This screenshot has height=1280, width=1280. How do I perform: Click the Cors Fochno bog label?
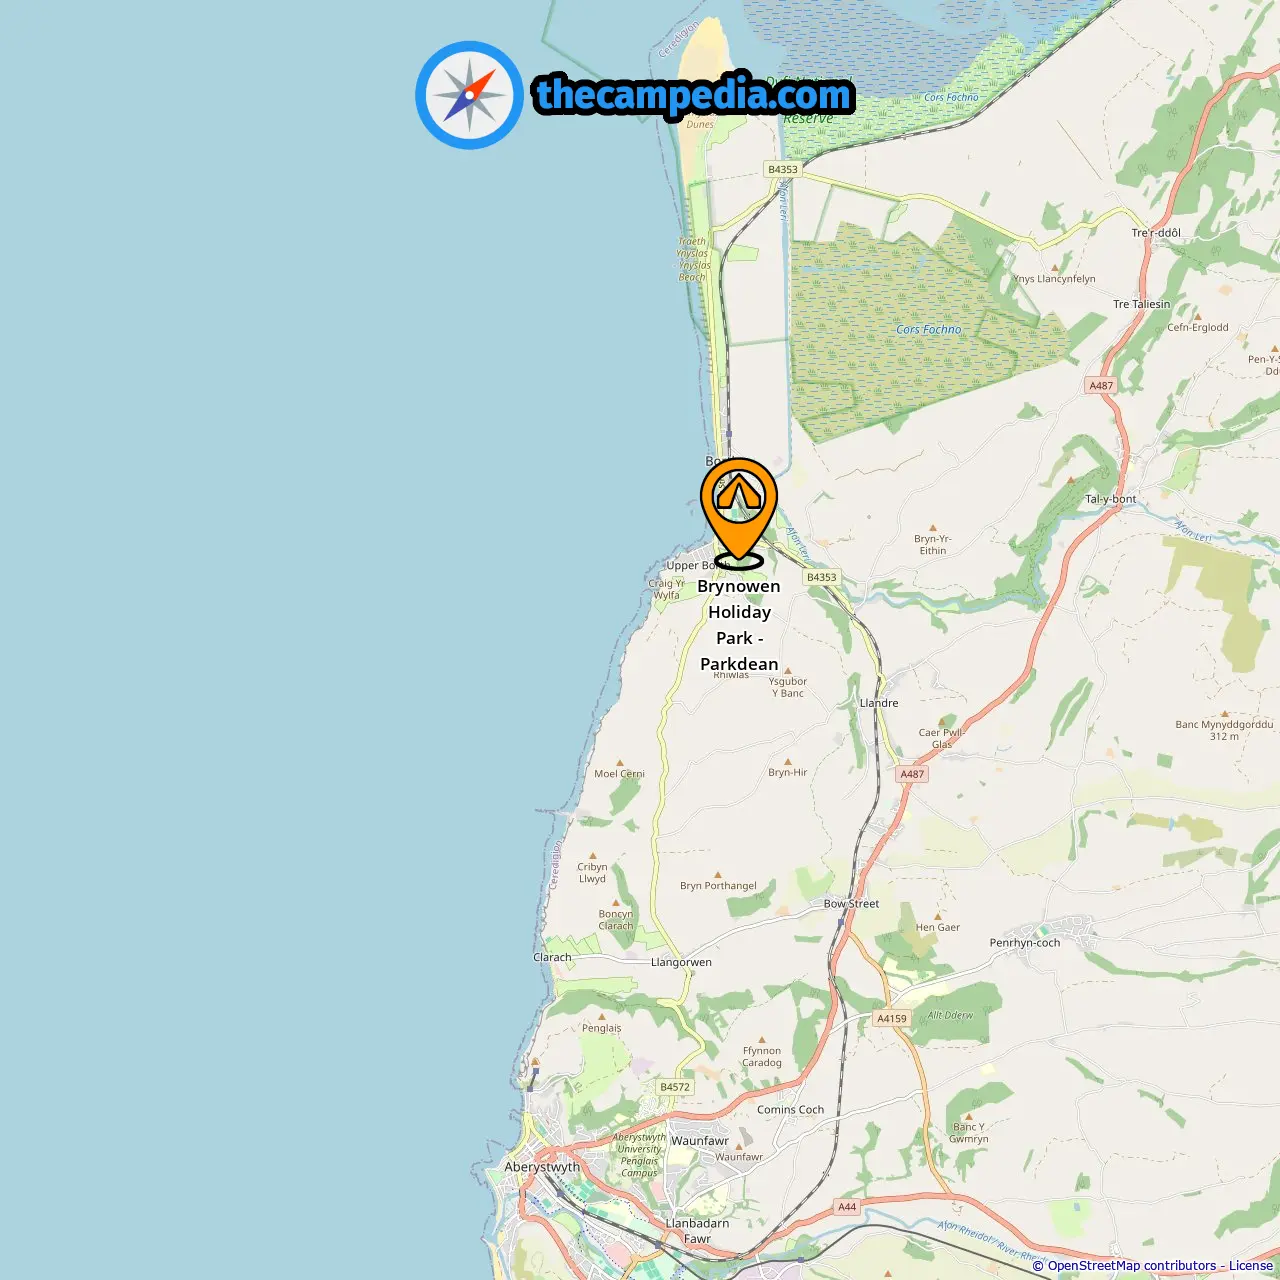coord(928,329)
